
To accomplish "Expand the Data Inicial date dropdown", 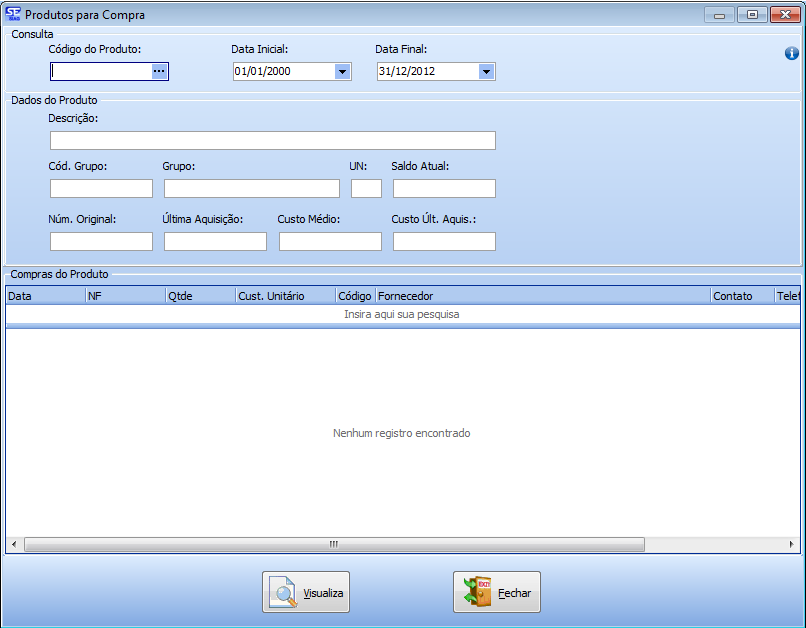I will click(x=342, y=72).
